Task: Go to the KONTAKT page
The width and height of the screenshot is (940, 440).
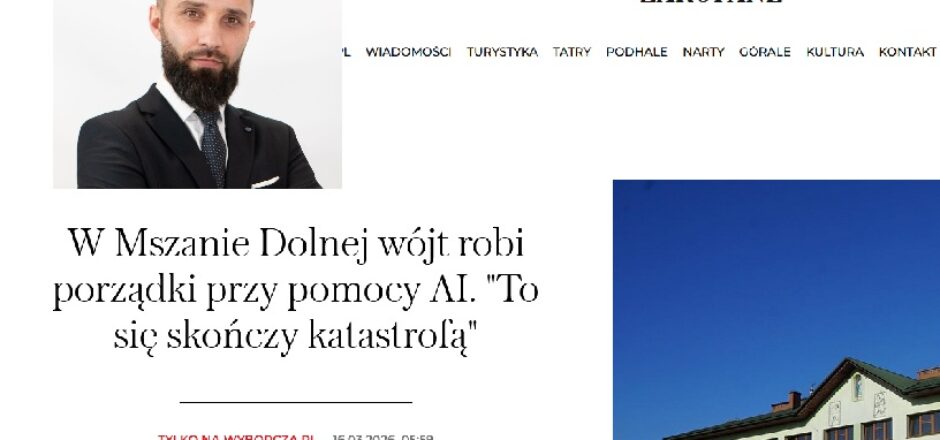Action: (907, 52)
